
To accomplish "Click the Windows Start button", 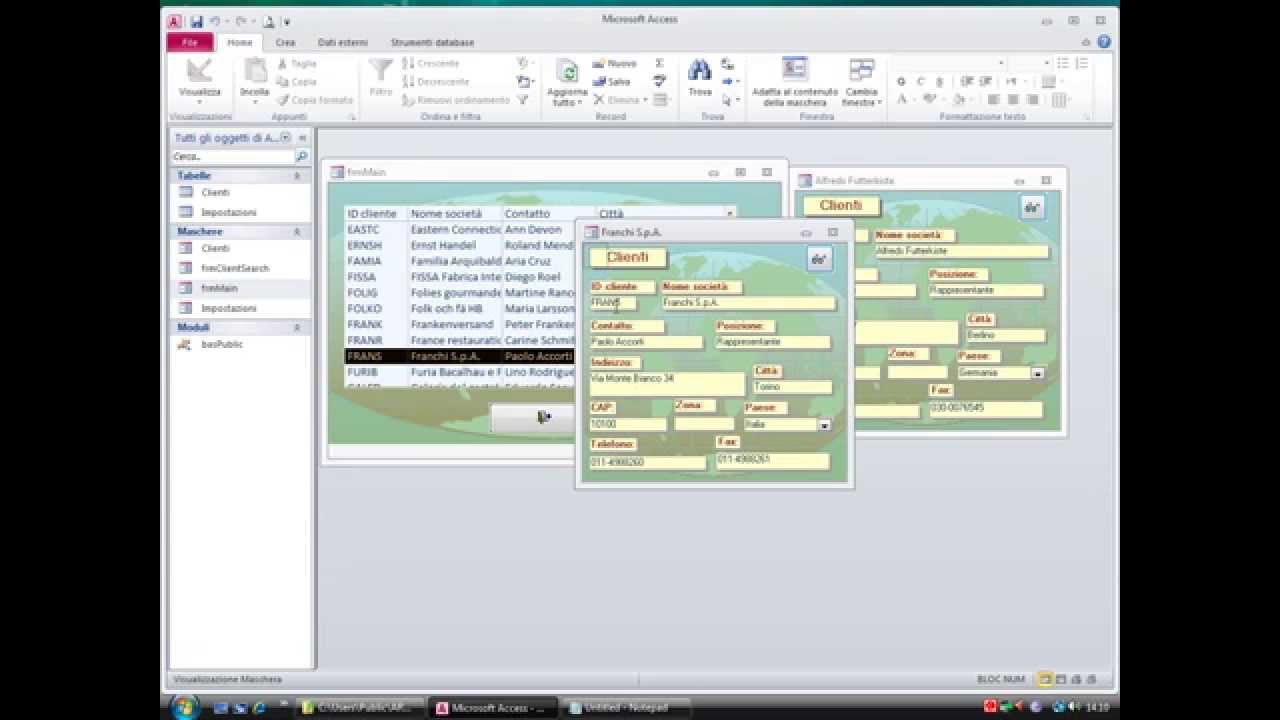I will tap(185, 707).
